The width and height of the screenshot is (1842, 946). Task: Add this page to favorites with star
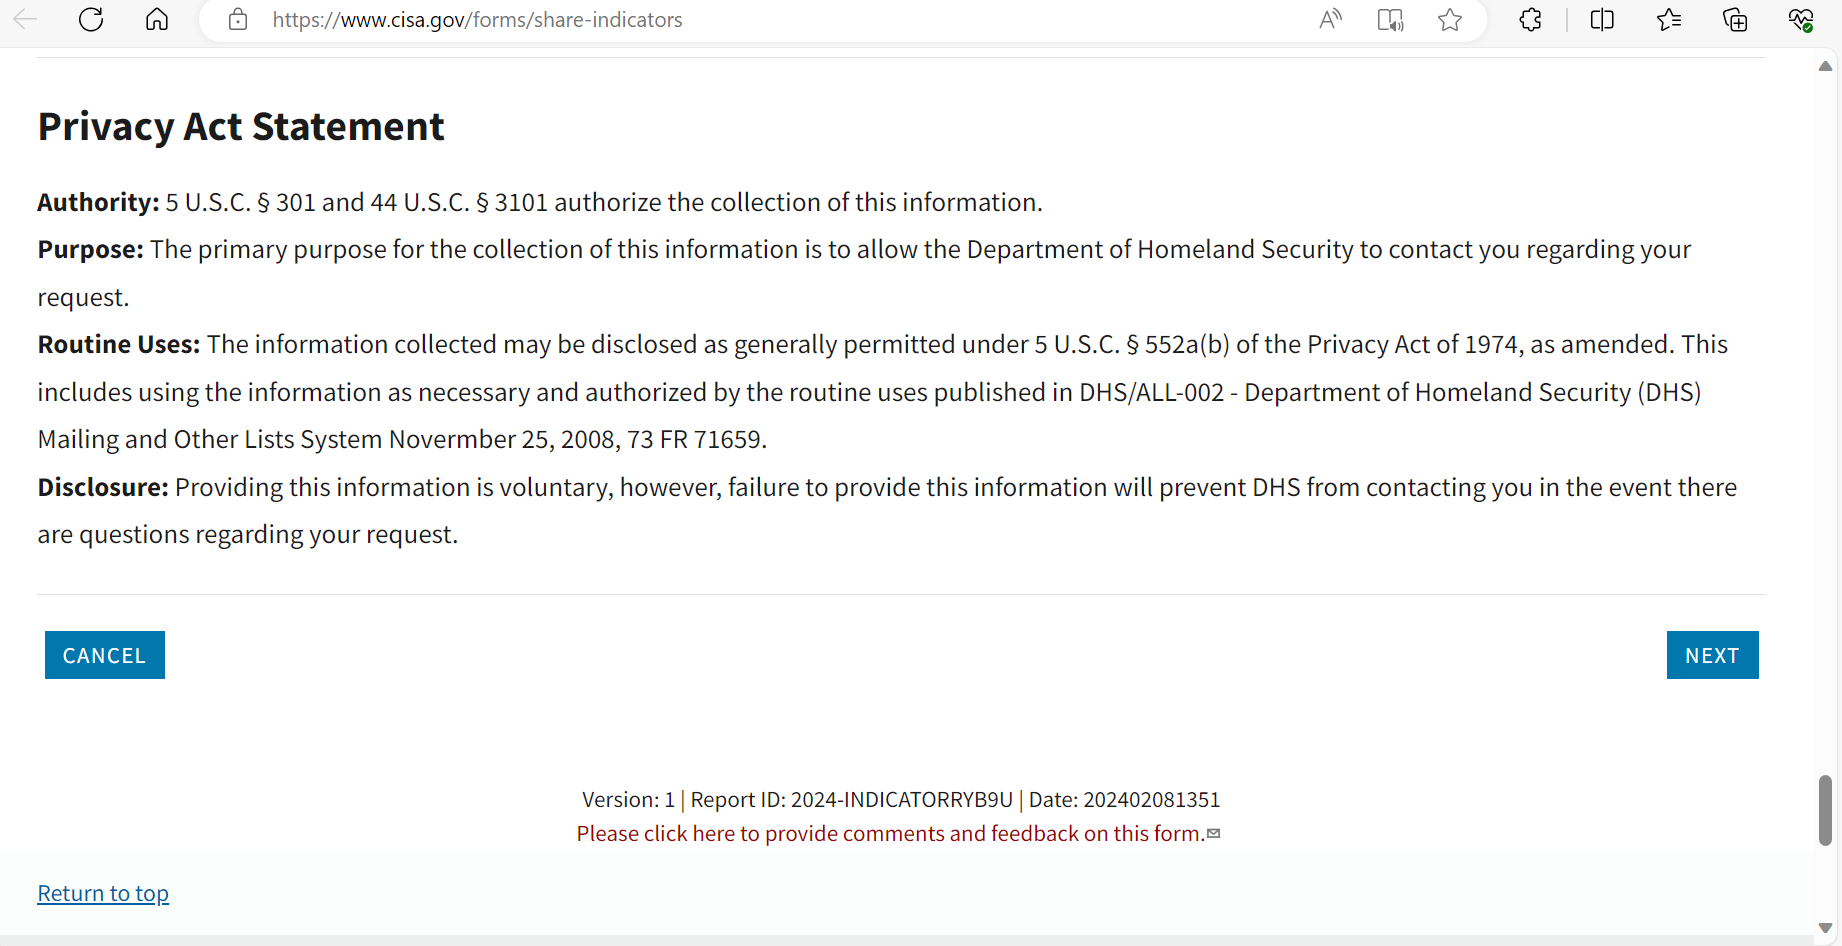[1450, 19]
